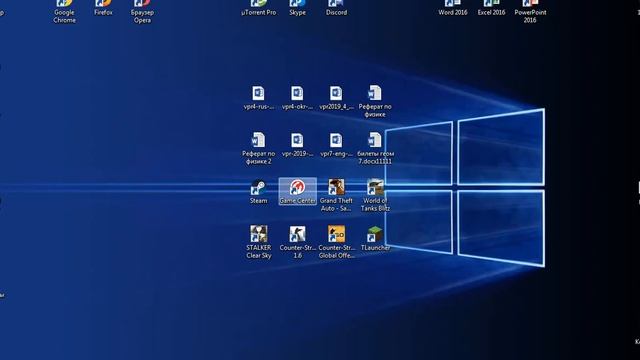Screen dimensions: 640x360
Task: Select the vpr4-okr Word document
Action: (297, 98)
